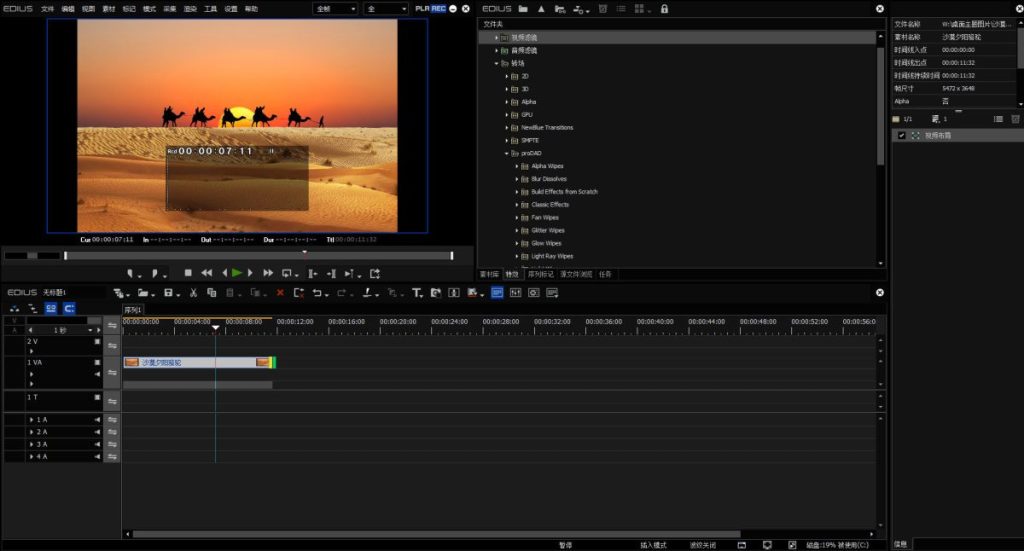Click the Rewind button in player
Viewport: 1024px width, 551px height.
[206, 273]
